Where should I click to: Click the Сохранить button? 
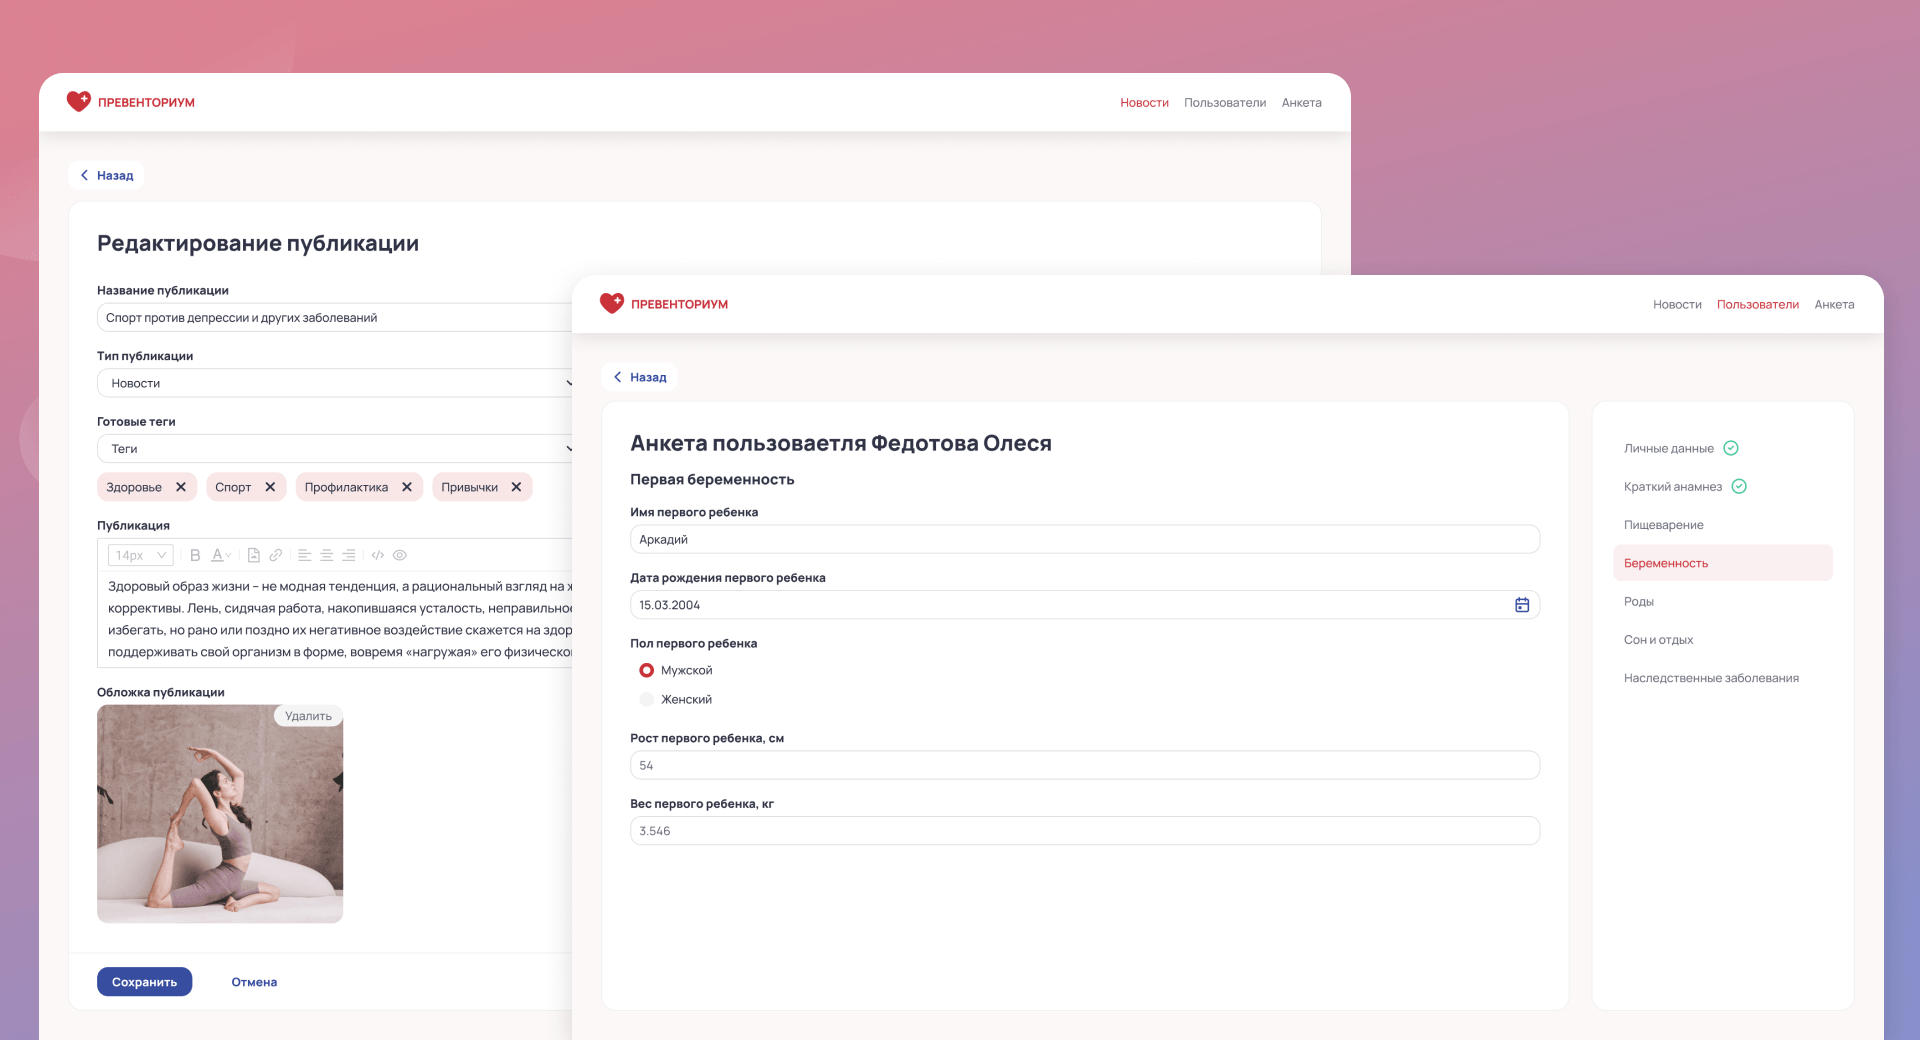[144, 982]
